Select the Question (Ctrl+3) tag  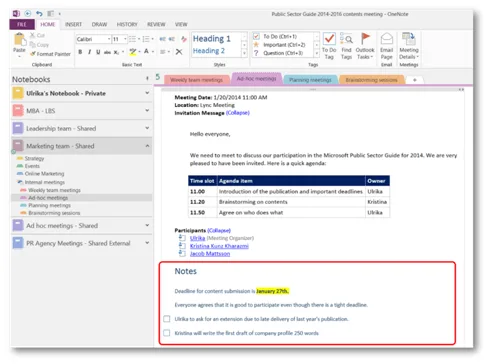[279, 53]
